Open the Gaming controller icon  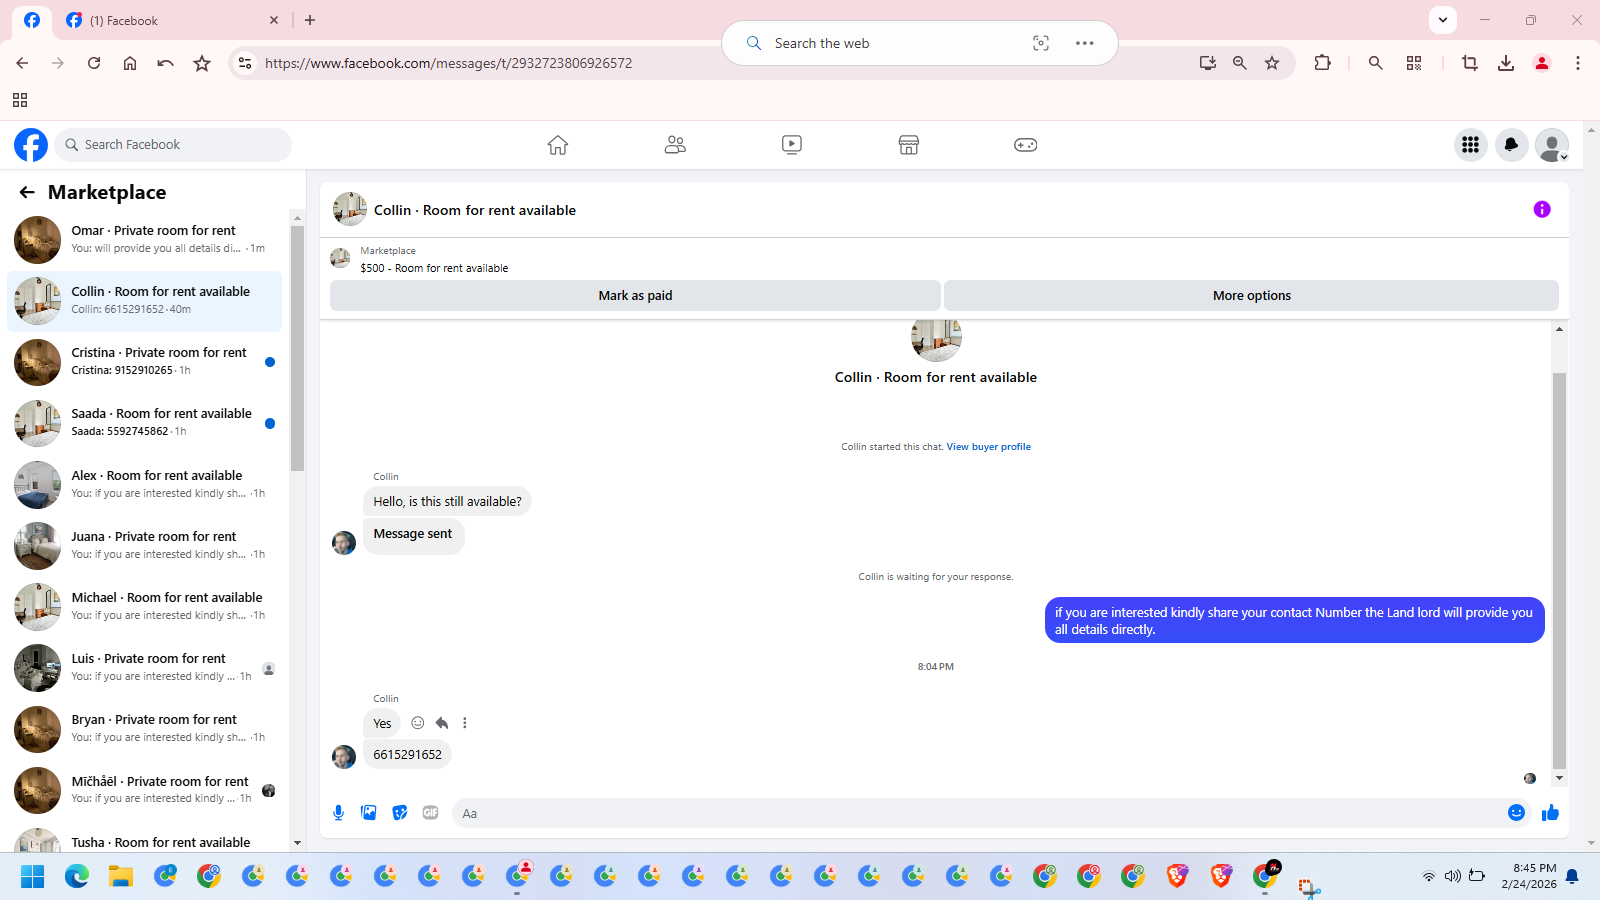click(x=1026, y=145)
